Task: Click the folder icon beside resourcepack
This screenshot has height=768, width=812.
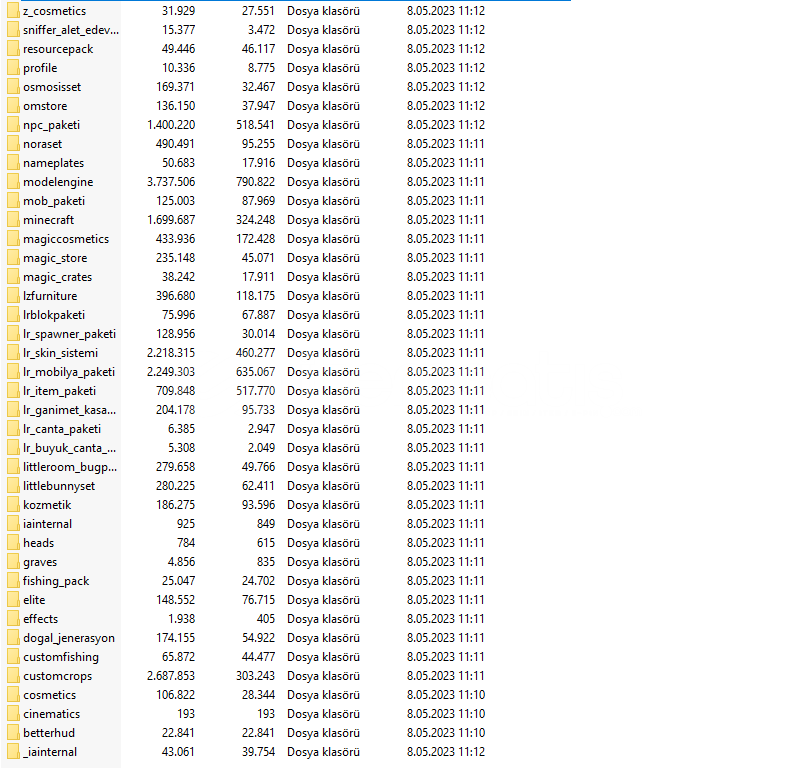Action: (x=13, y=49)
